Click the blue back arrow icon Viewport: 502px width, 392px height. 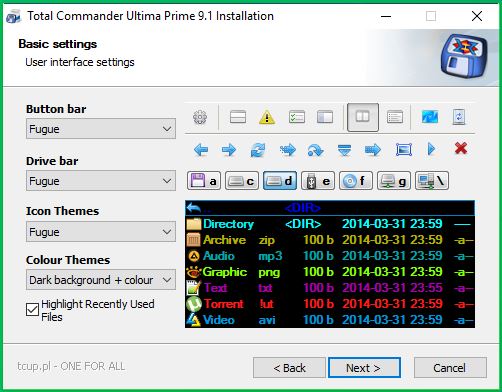click(x=201, y=150)
